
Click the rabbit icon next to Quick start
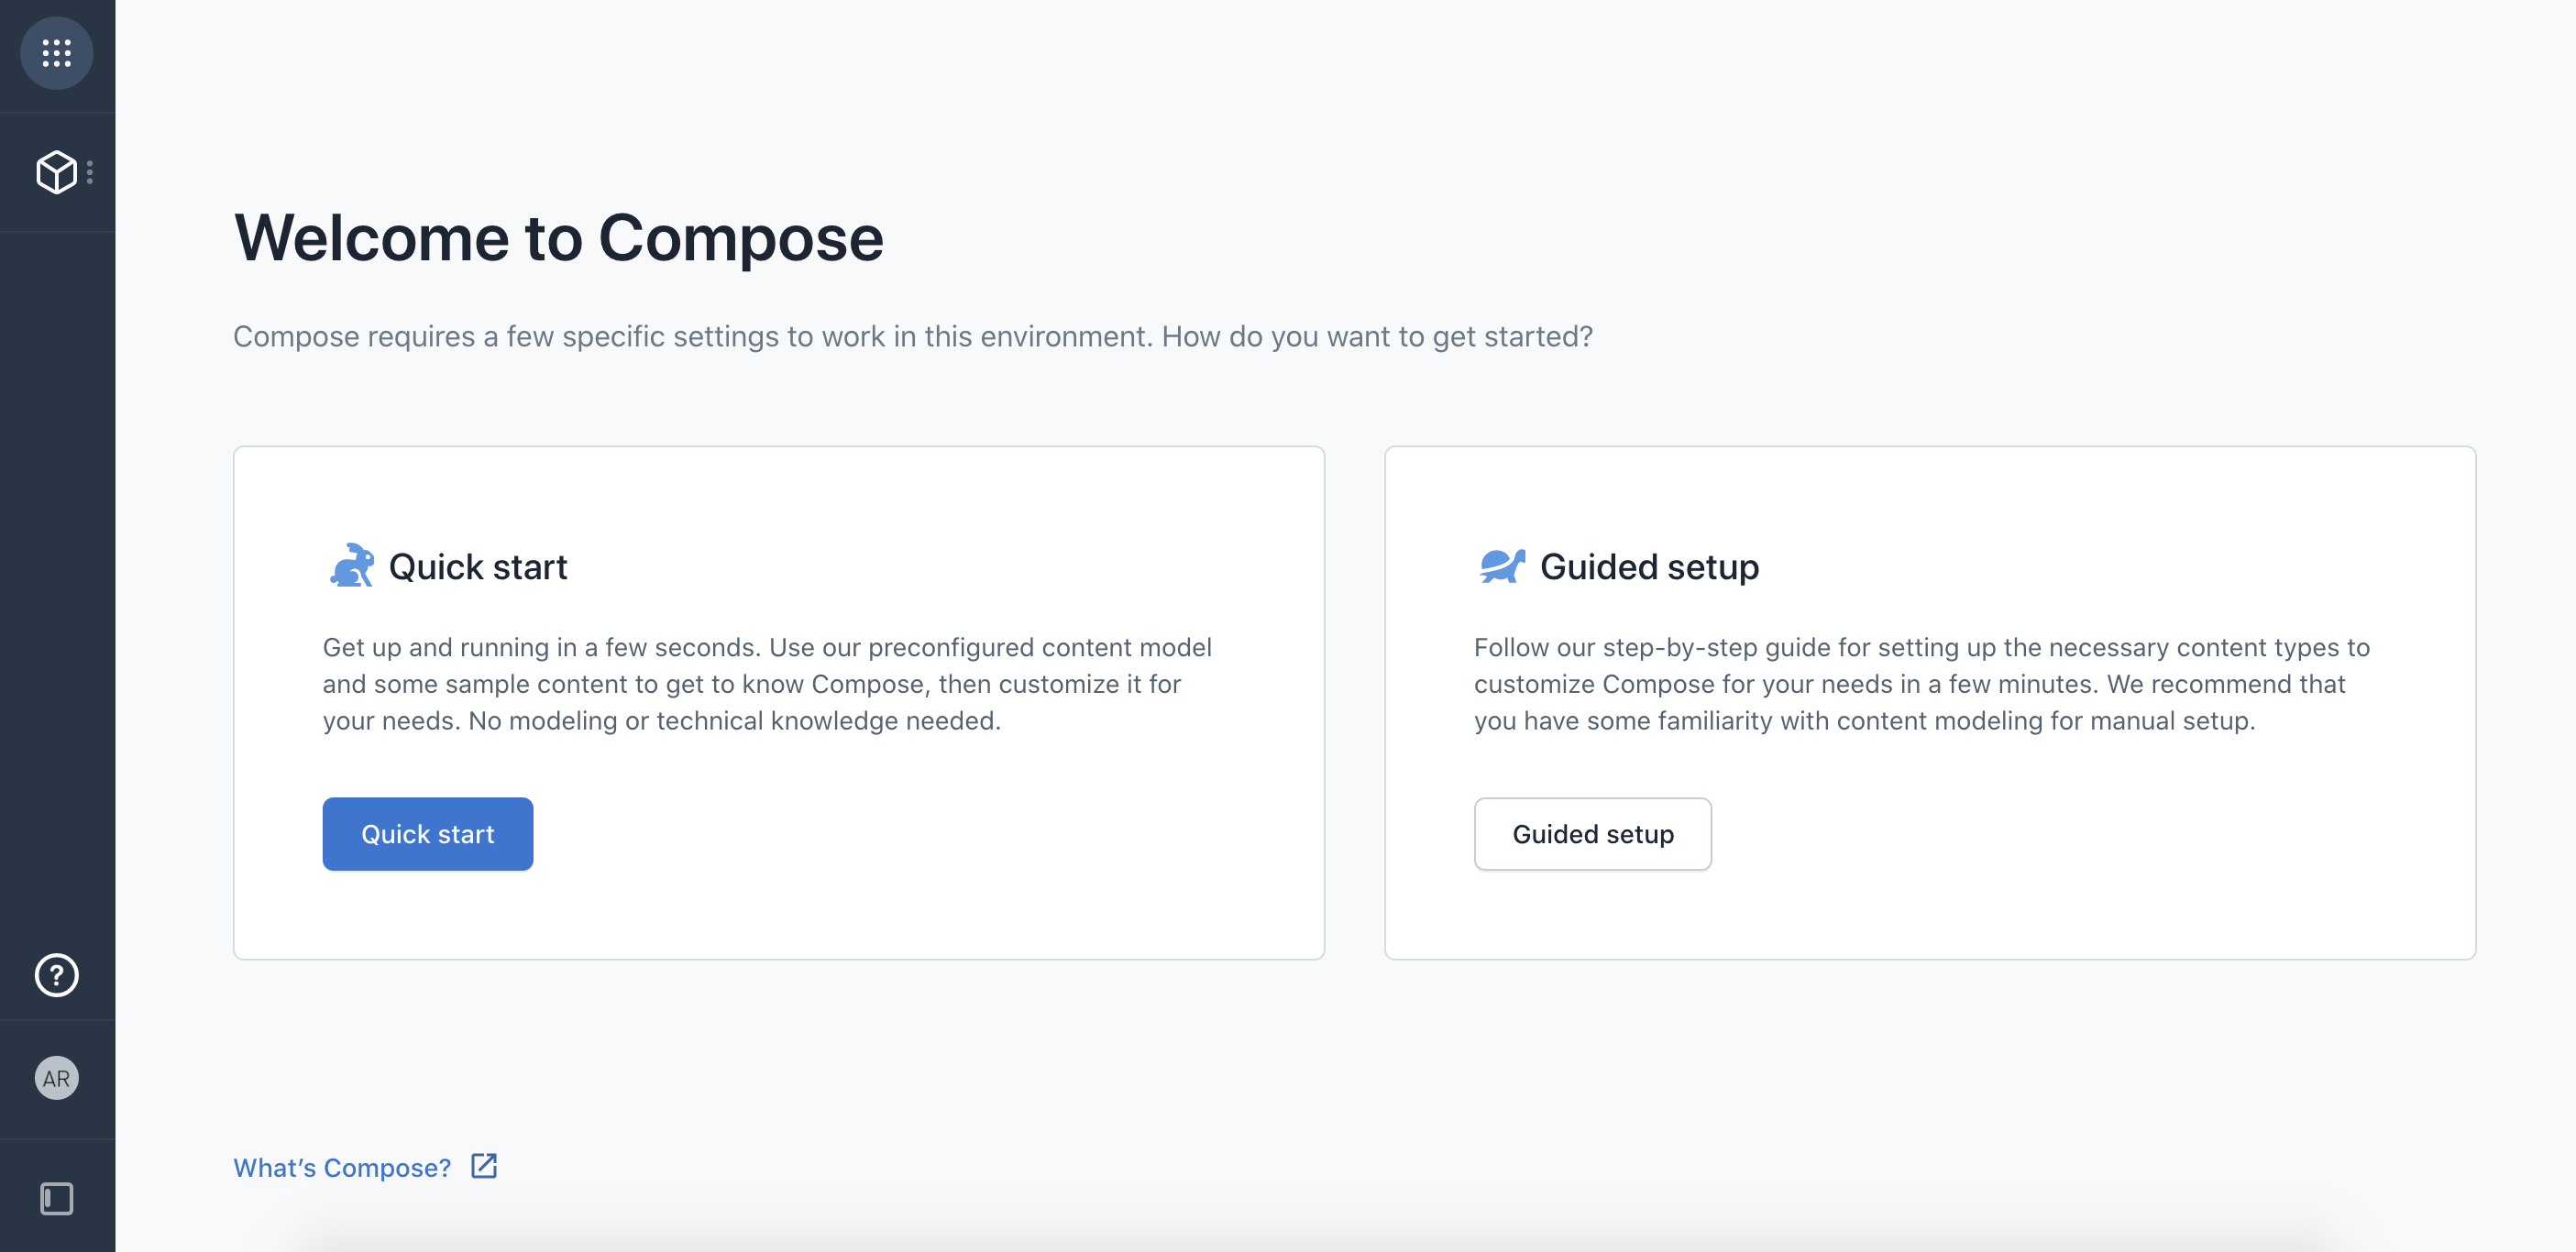[x=352, y=566]
